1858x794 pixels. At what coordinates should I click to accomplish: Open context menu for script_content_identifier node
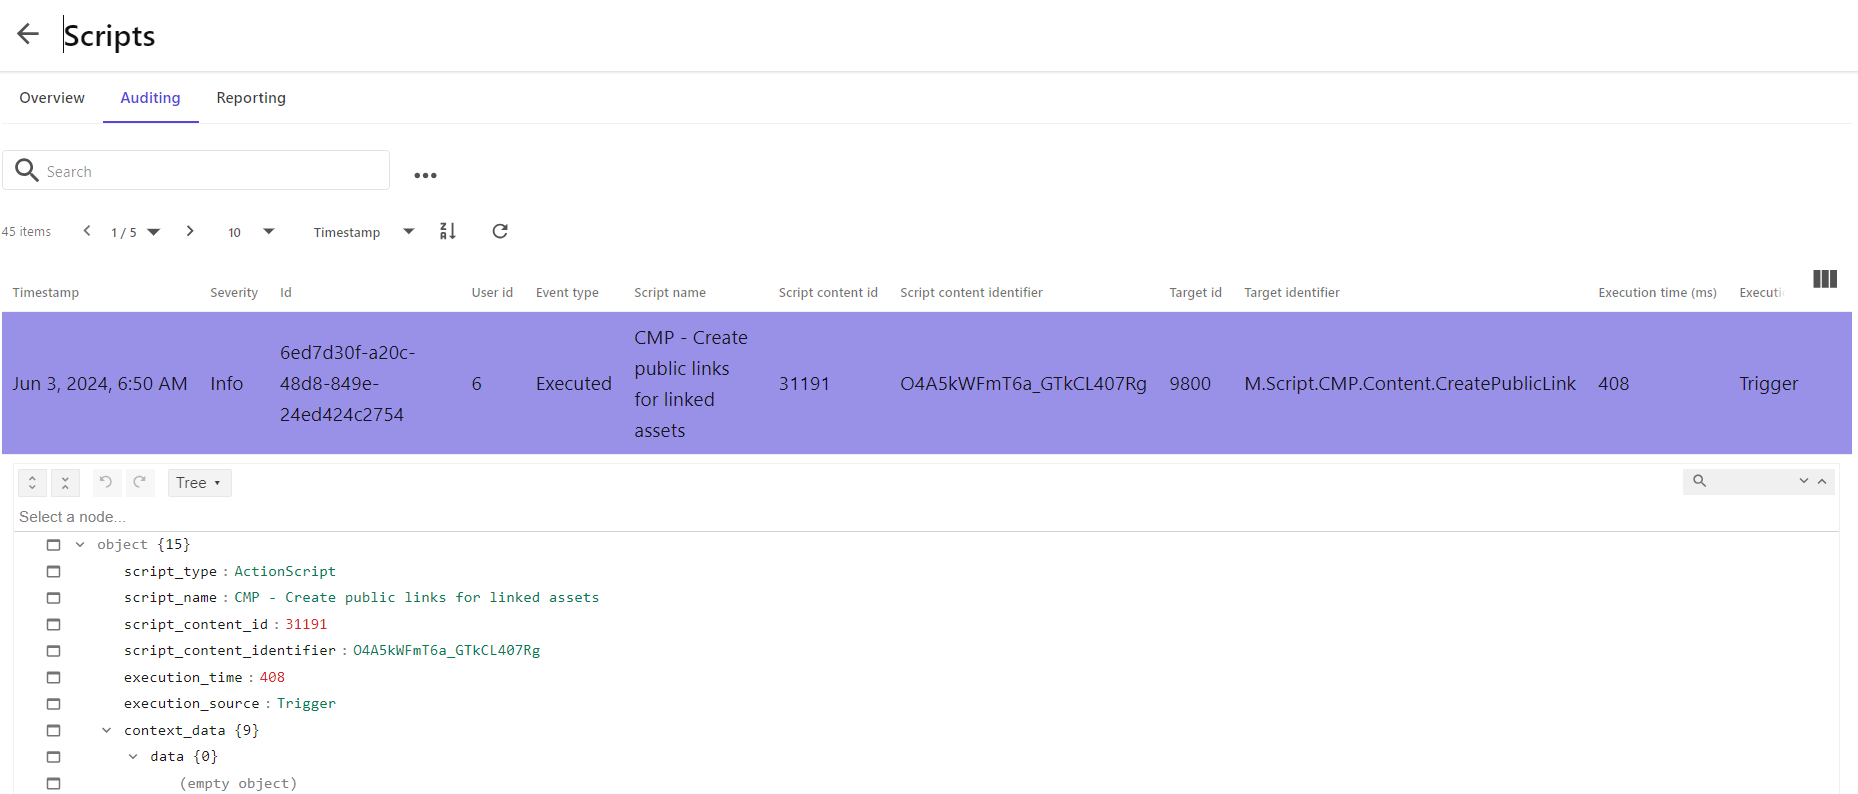point(54,651)
